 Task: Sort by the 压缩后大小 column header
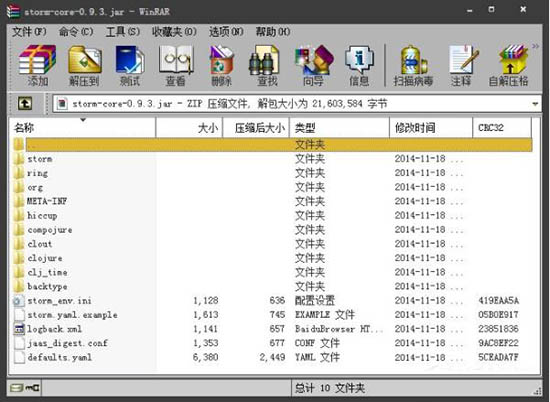point(256,128)
